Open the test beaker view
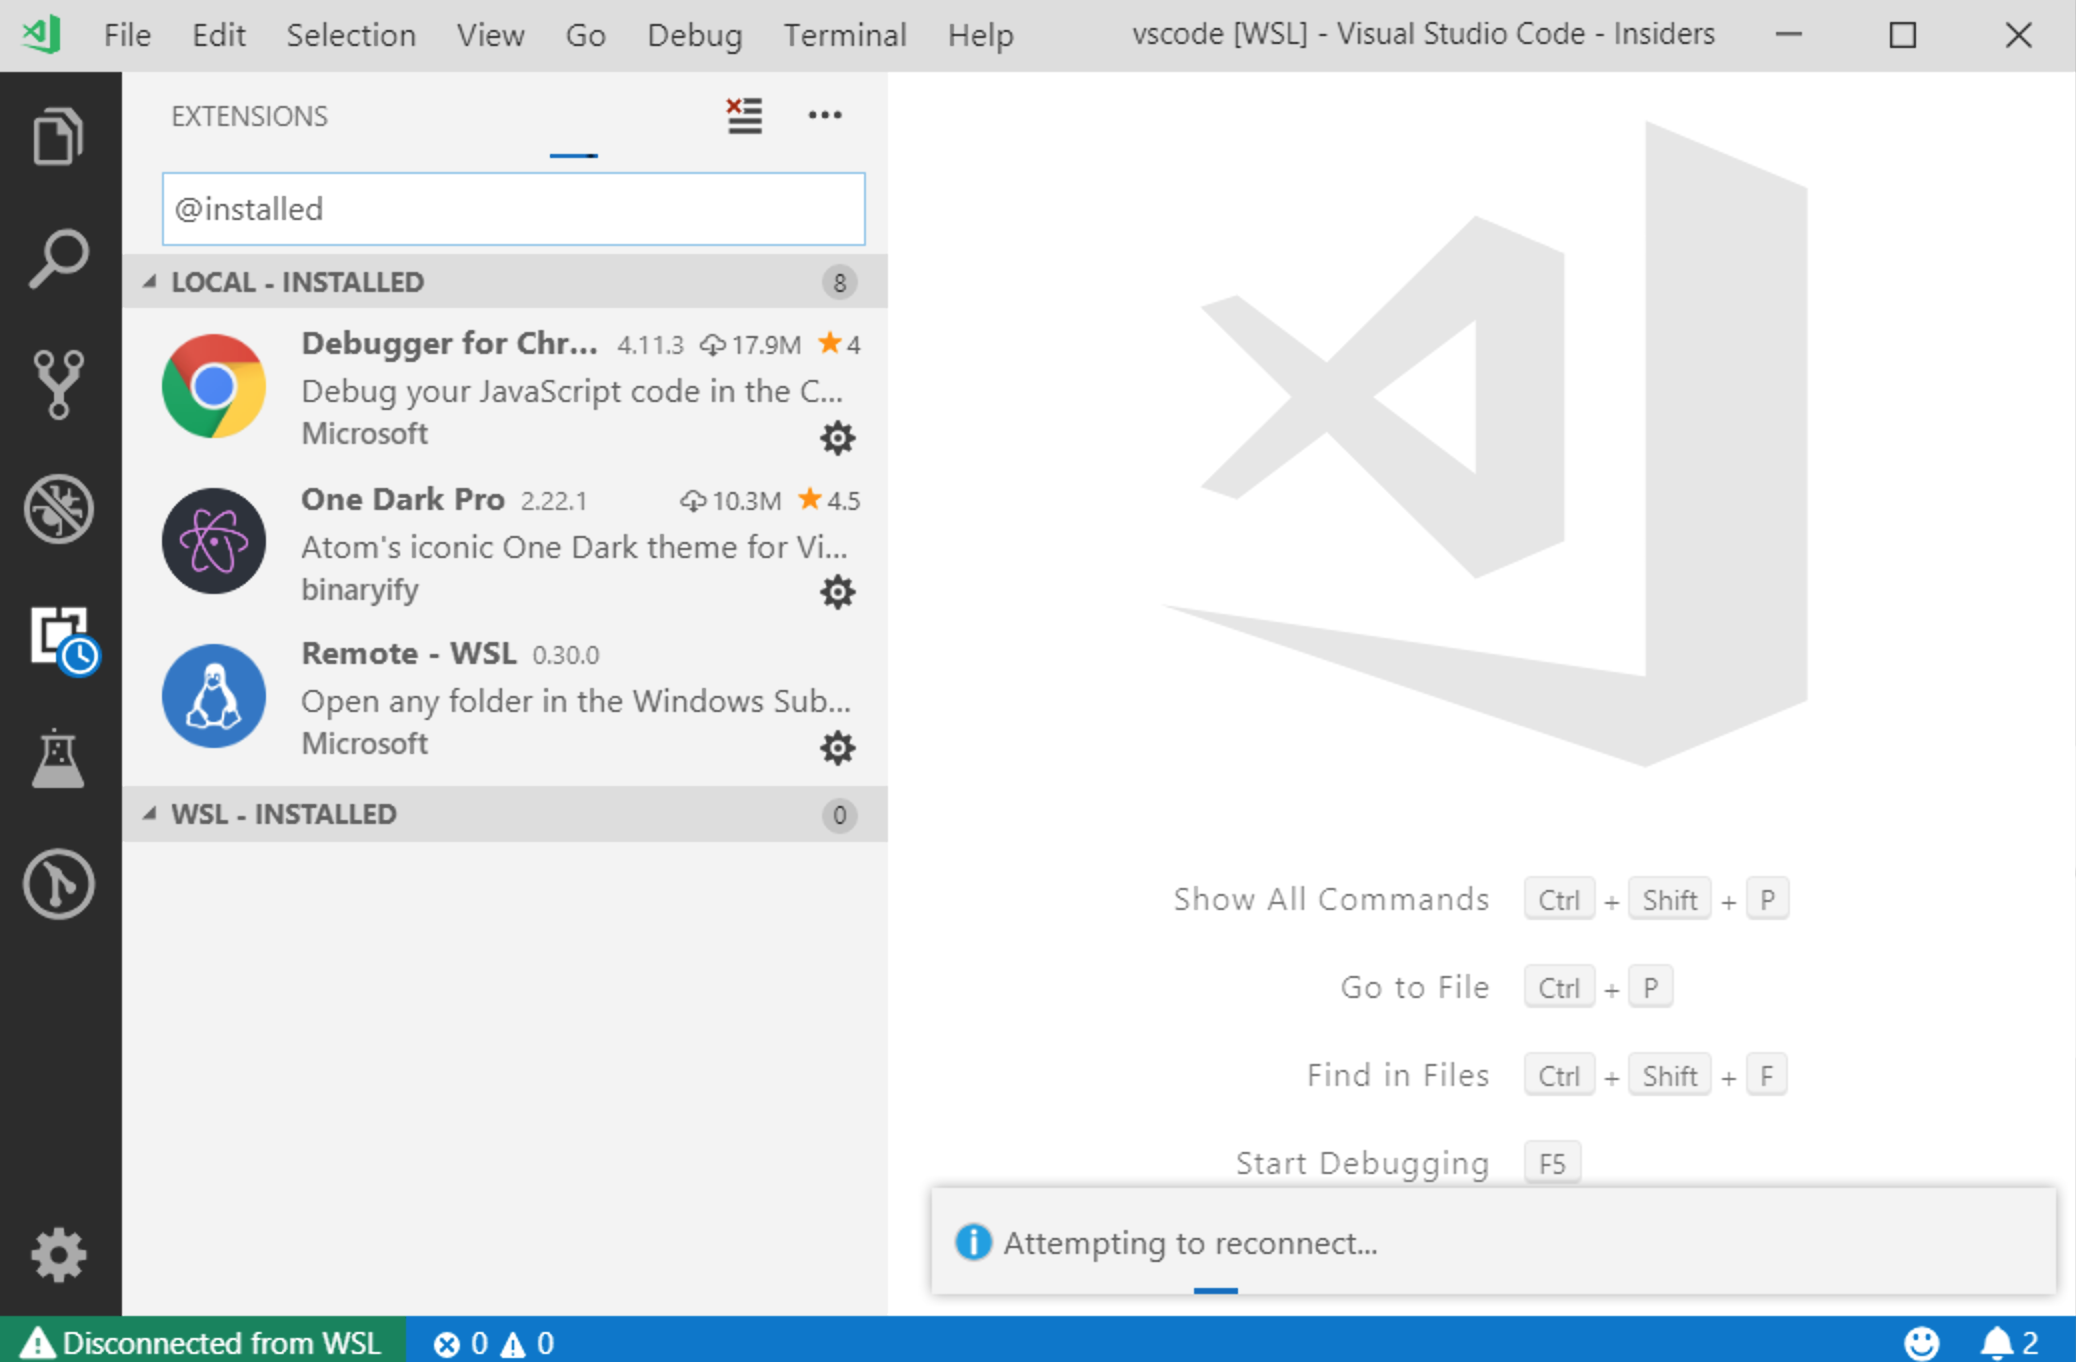This screenshot has height=1362, width=2076. pyautogui.click(x=58, y=760)
